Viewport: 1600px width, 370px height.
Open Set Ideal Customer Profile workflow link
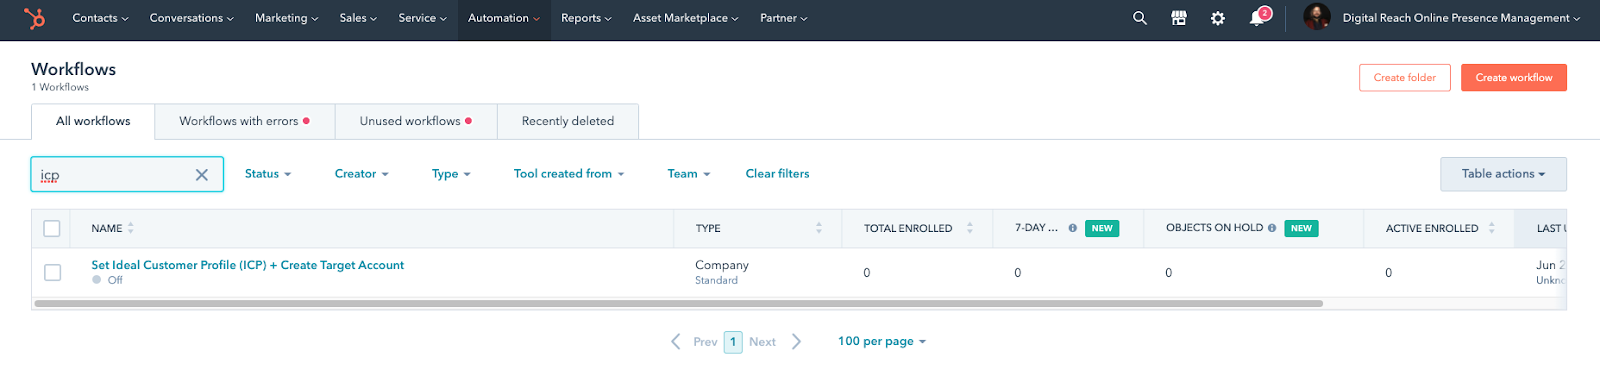coord(248,265)
